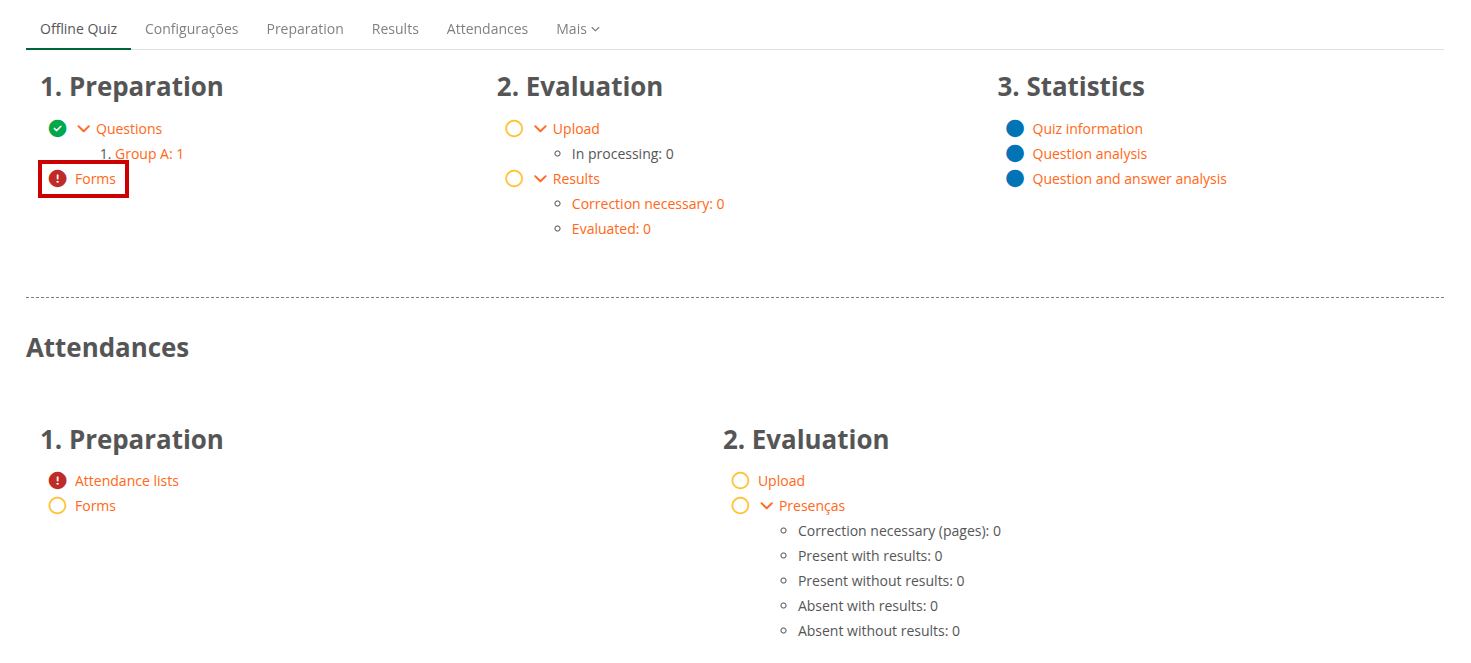Click the blue circle beside Question analysis
The width and height of the screenshot is (1471, 663).
pos(1015,153)
